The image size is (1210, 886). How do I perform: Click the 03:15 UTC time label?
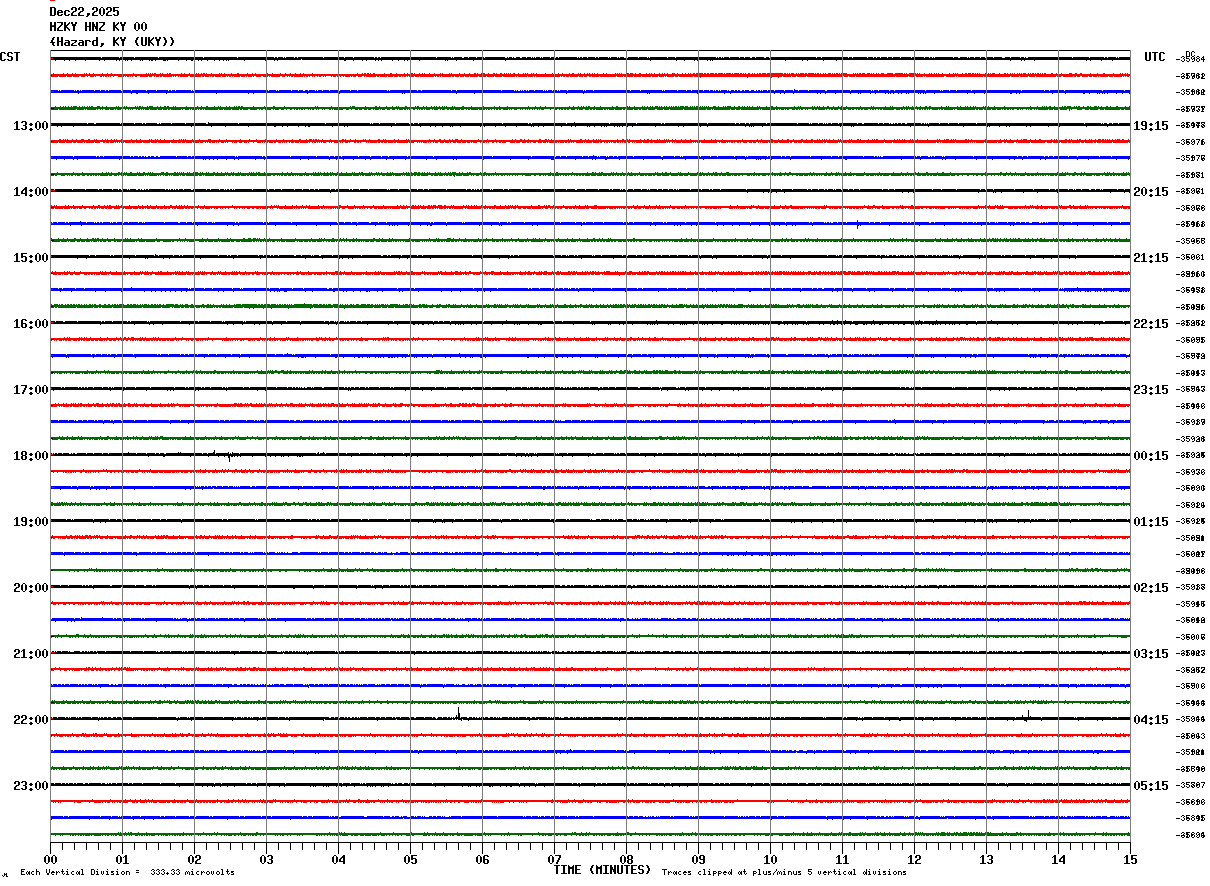(x=1150, y=654)
